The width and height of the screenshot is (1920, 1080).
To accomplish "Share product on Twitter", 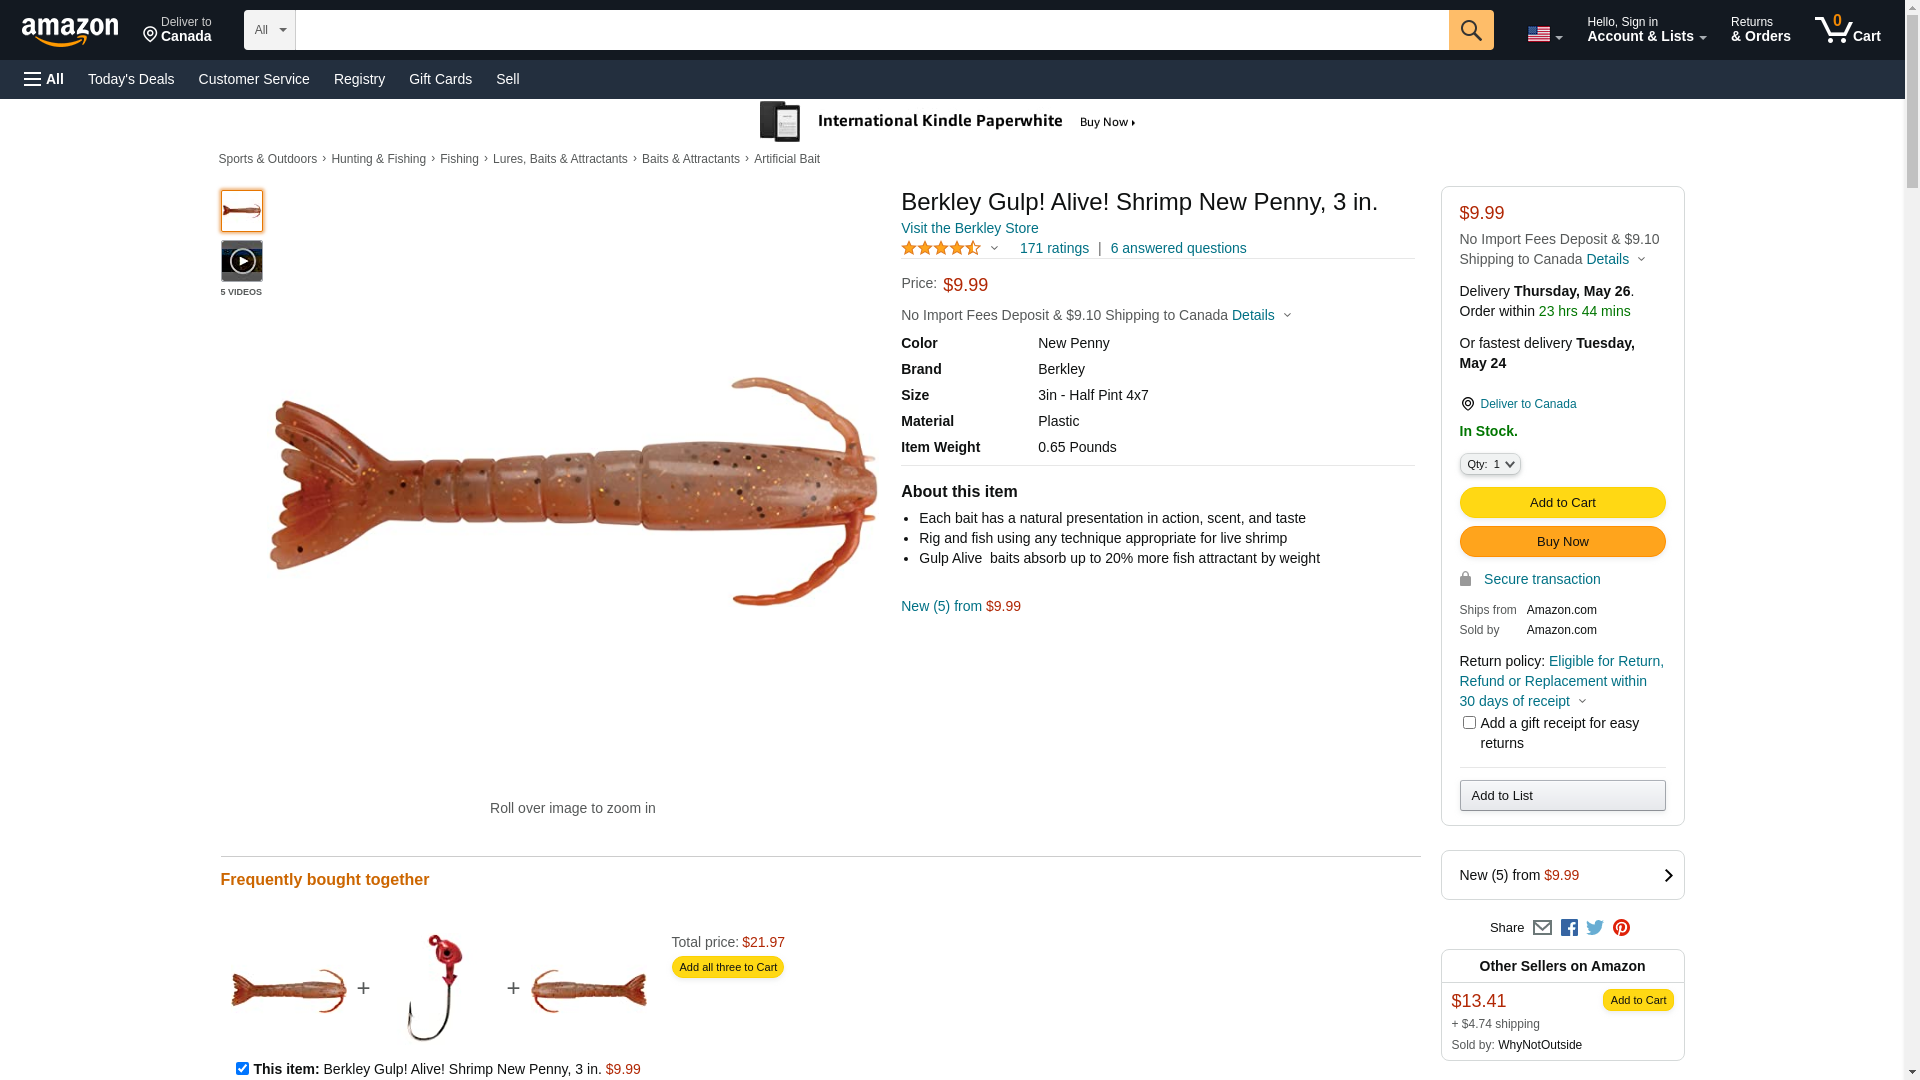I will coord(1595,928).
